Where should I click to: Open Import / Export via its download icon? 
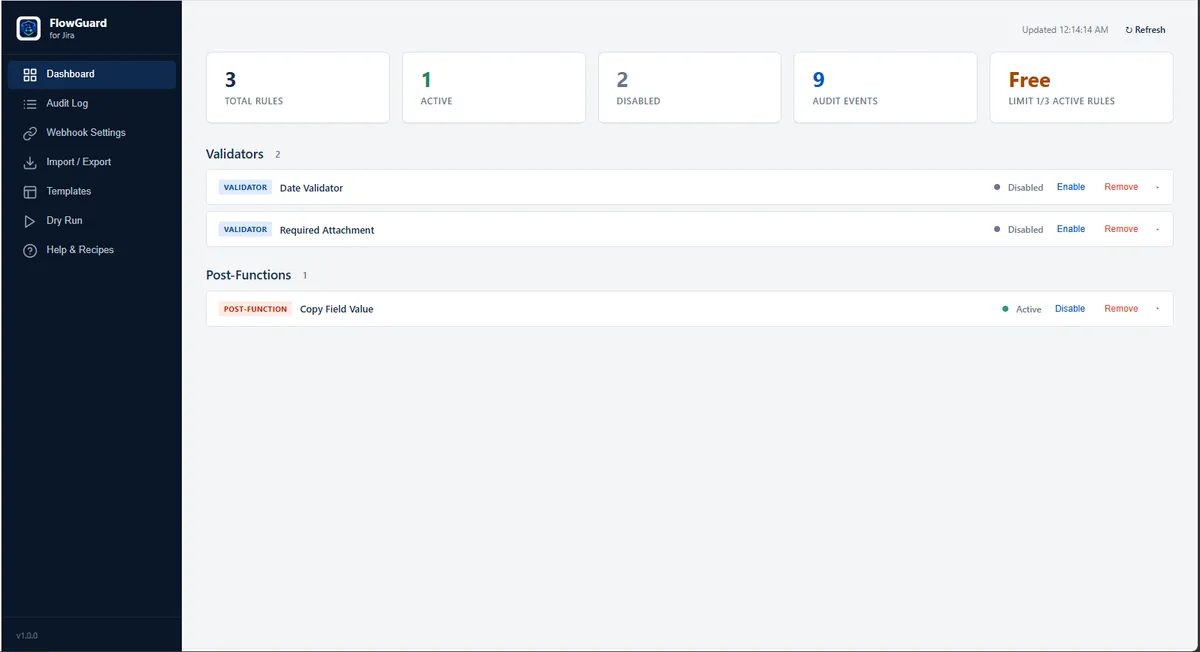click(x=30, y=162)
